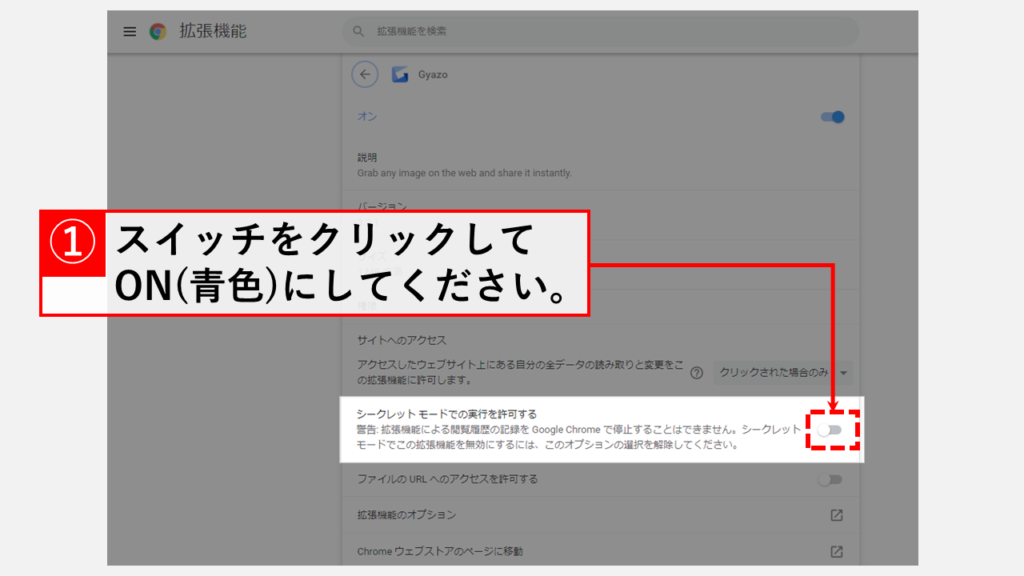Enable the シークレット モード permission switch
Screen dimensions: 1024x576
831,429
